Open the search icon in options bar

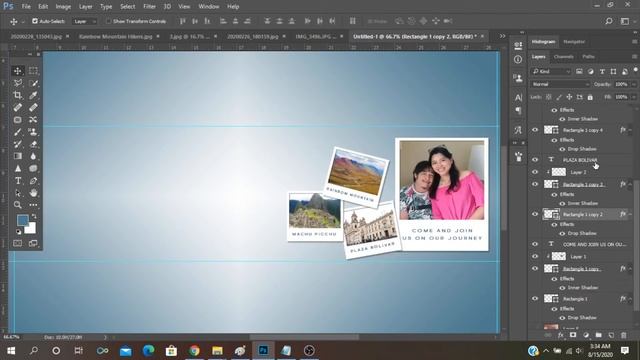(x=609, y=21)
